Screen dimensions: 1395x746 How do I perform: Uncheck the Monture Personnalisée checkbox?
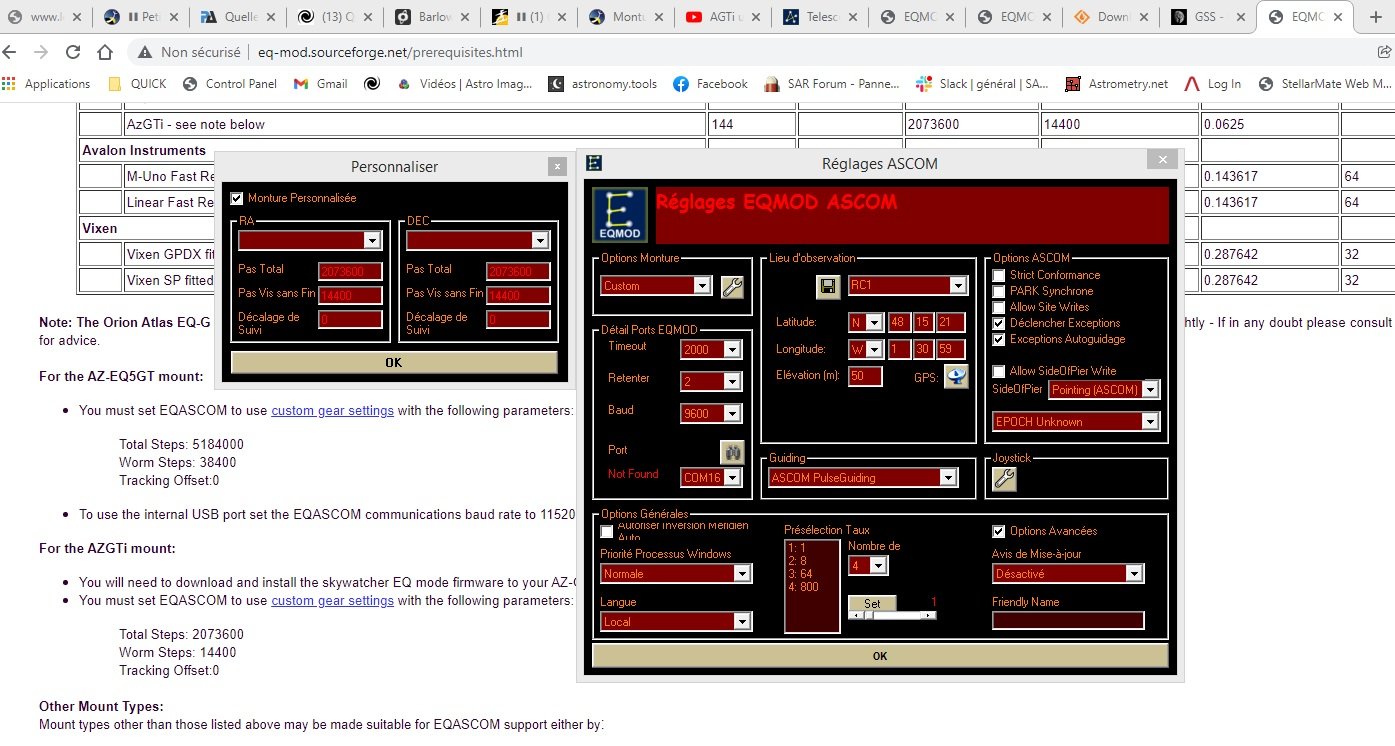(237, 198)
